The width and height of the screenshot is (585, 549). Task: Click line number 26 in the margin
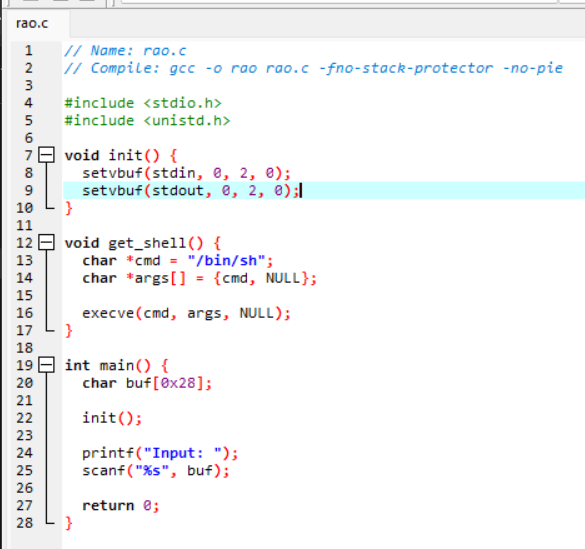pyautogui.click(x=25, y=488)
